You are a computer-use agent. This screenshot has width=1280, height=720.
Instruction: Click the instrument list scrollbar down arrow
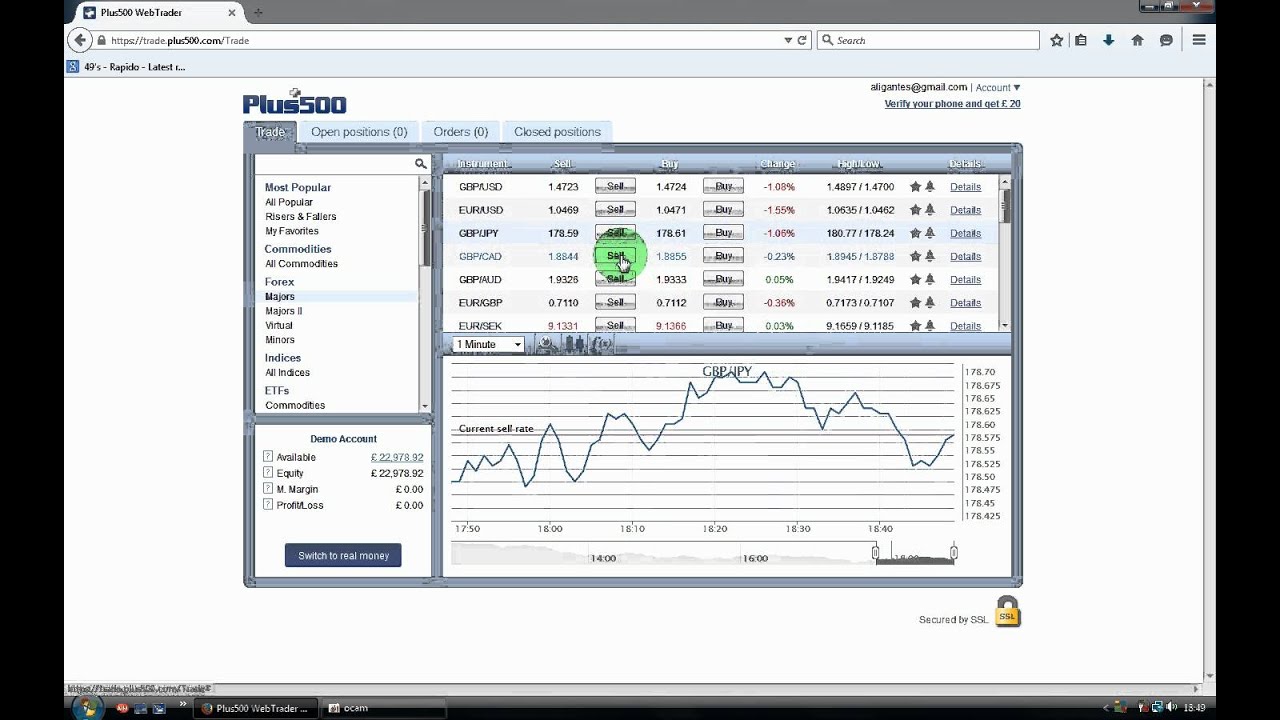1005,326
